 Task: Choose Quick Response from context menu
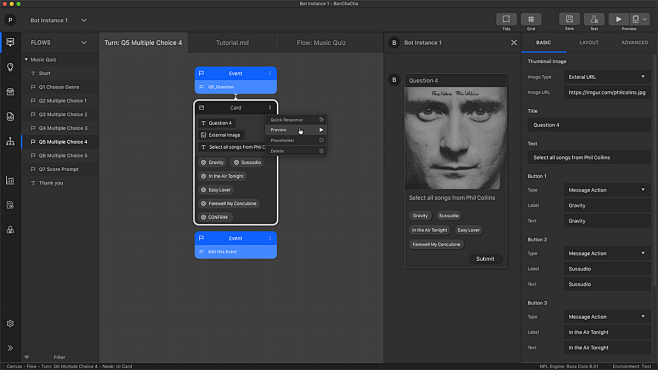296,120
